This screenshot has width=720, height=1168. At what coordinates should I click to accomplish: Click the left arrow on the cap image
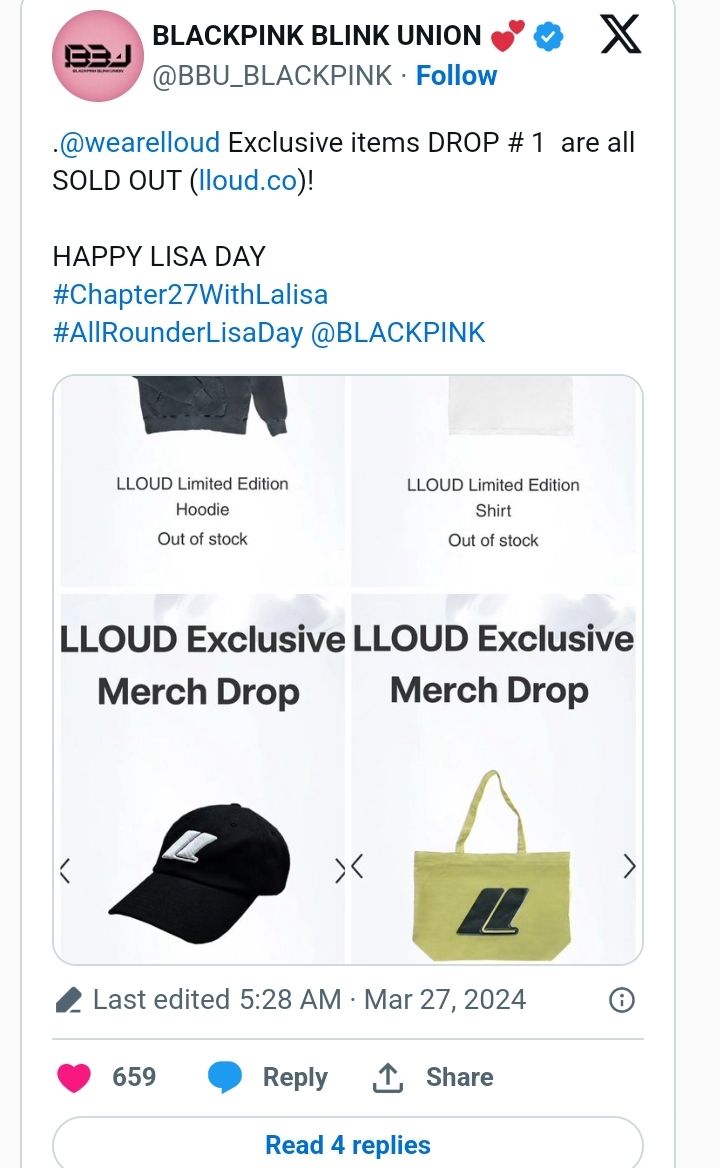point(65,871)
